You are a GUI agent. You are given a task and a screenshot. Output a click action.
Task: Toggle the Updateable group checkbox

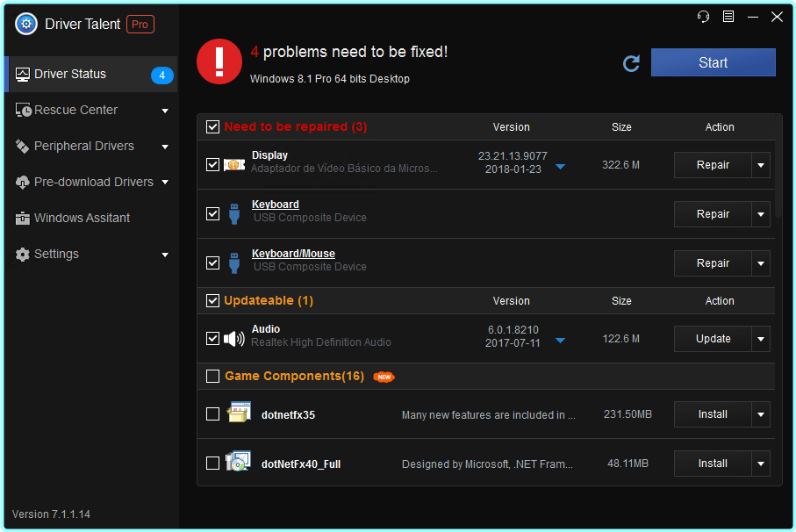coord(213,301)
